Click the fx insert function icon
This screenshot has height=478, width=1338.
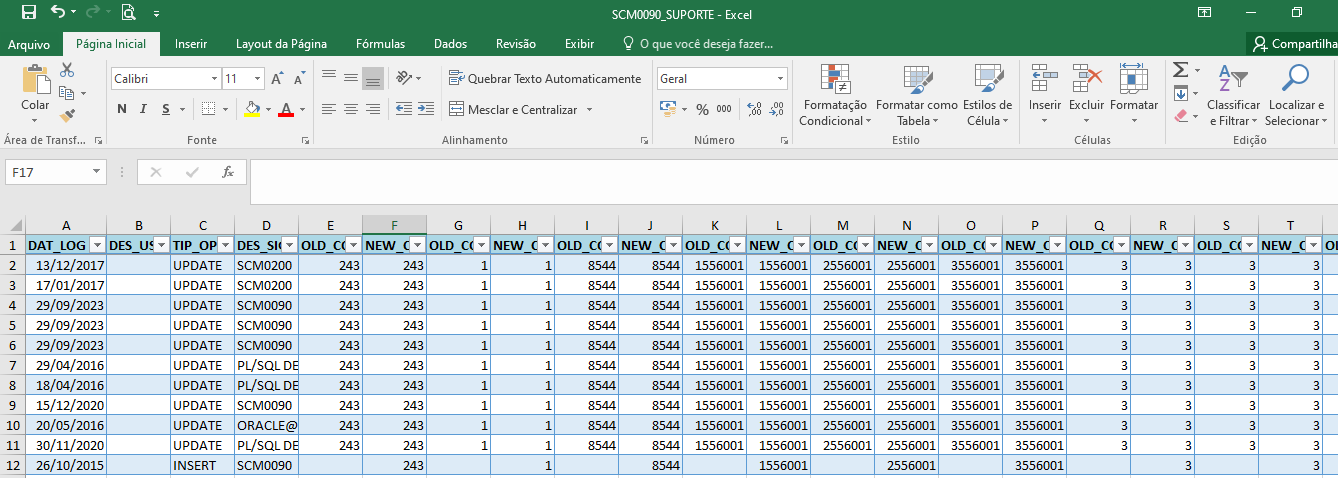pyautogui.click(x=227, y=172)
